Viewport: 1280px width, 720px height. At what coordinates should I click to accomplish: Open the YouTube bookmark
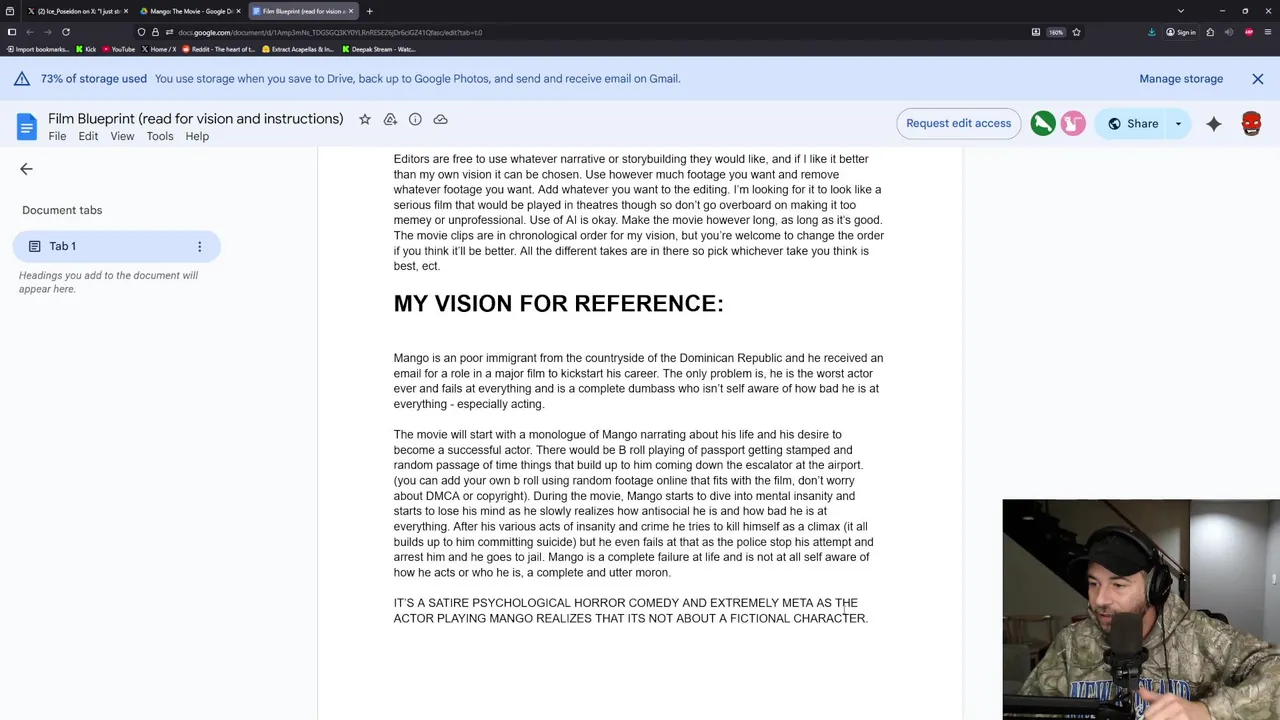coord(119,49)
